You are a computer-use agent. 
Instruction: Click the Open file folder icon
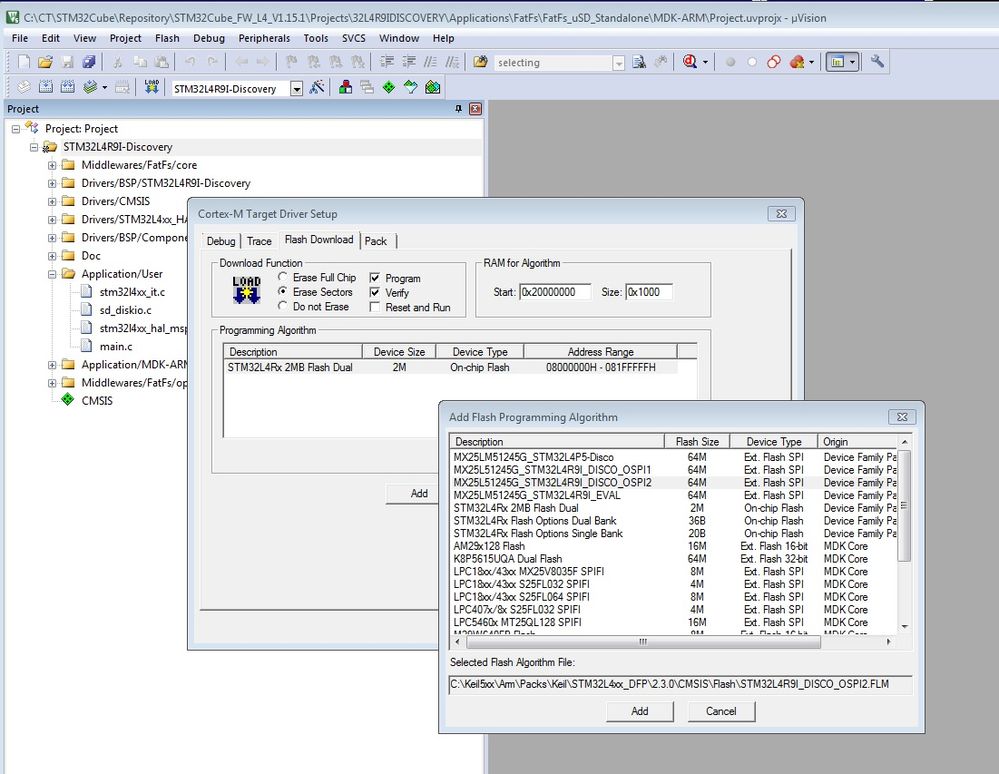[45, 62]
